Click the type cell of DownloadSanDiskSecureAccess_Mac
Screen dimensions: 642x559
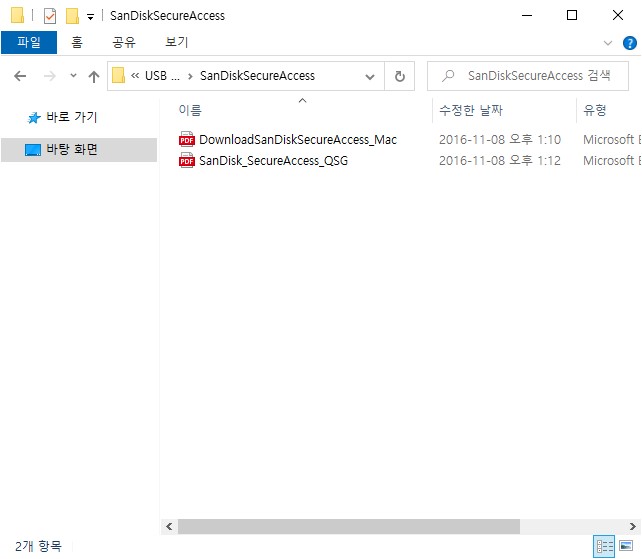[612, 140]
